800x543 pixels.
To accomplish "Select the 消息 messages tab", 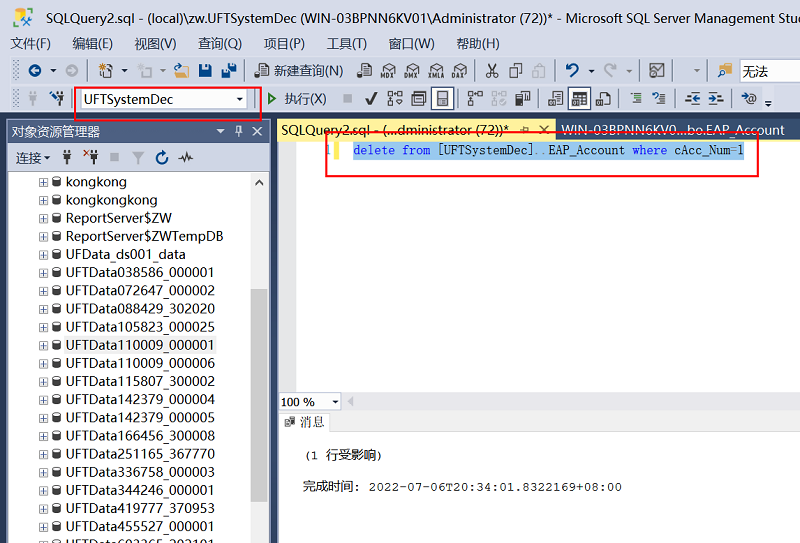I will tap(305, 422).
